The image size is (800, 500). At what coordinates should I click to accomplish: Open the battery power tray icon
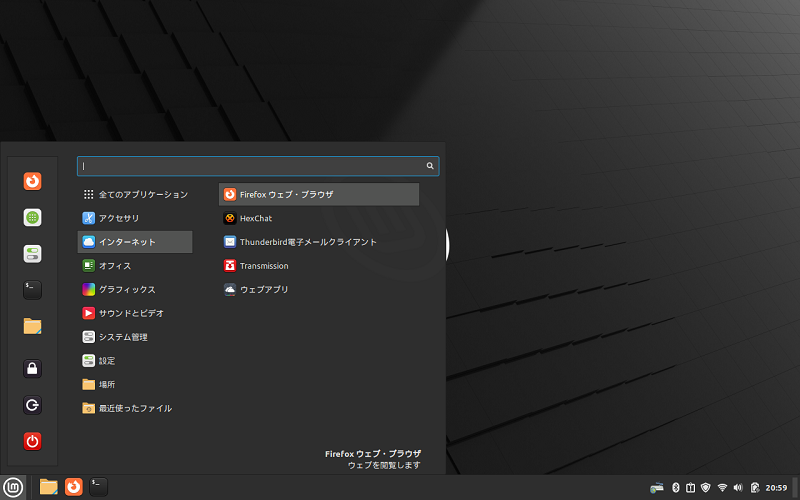point(755,488)
